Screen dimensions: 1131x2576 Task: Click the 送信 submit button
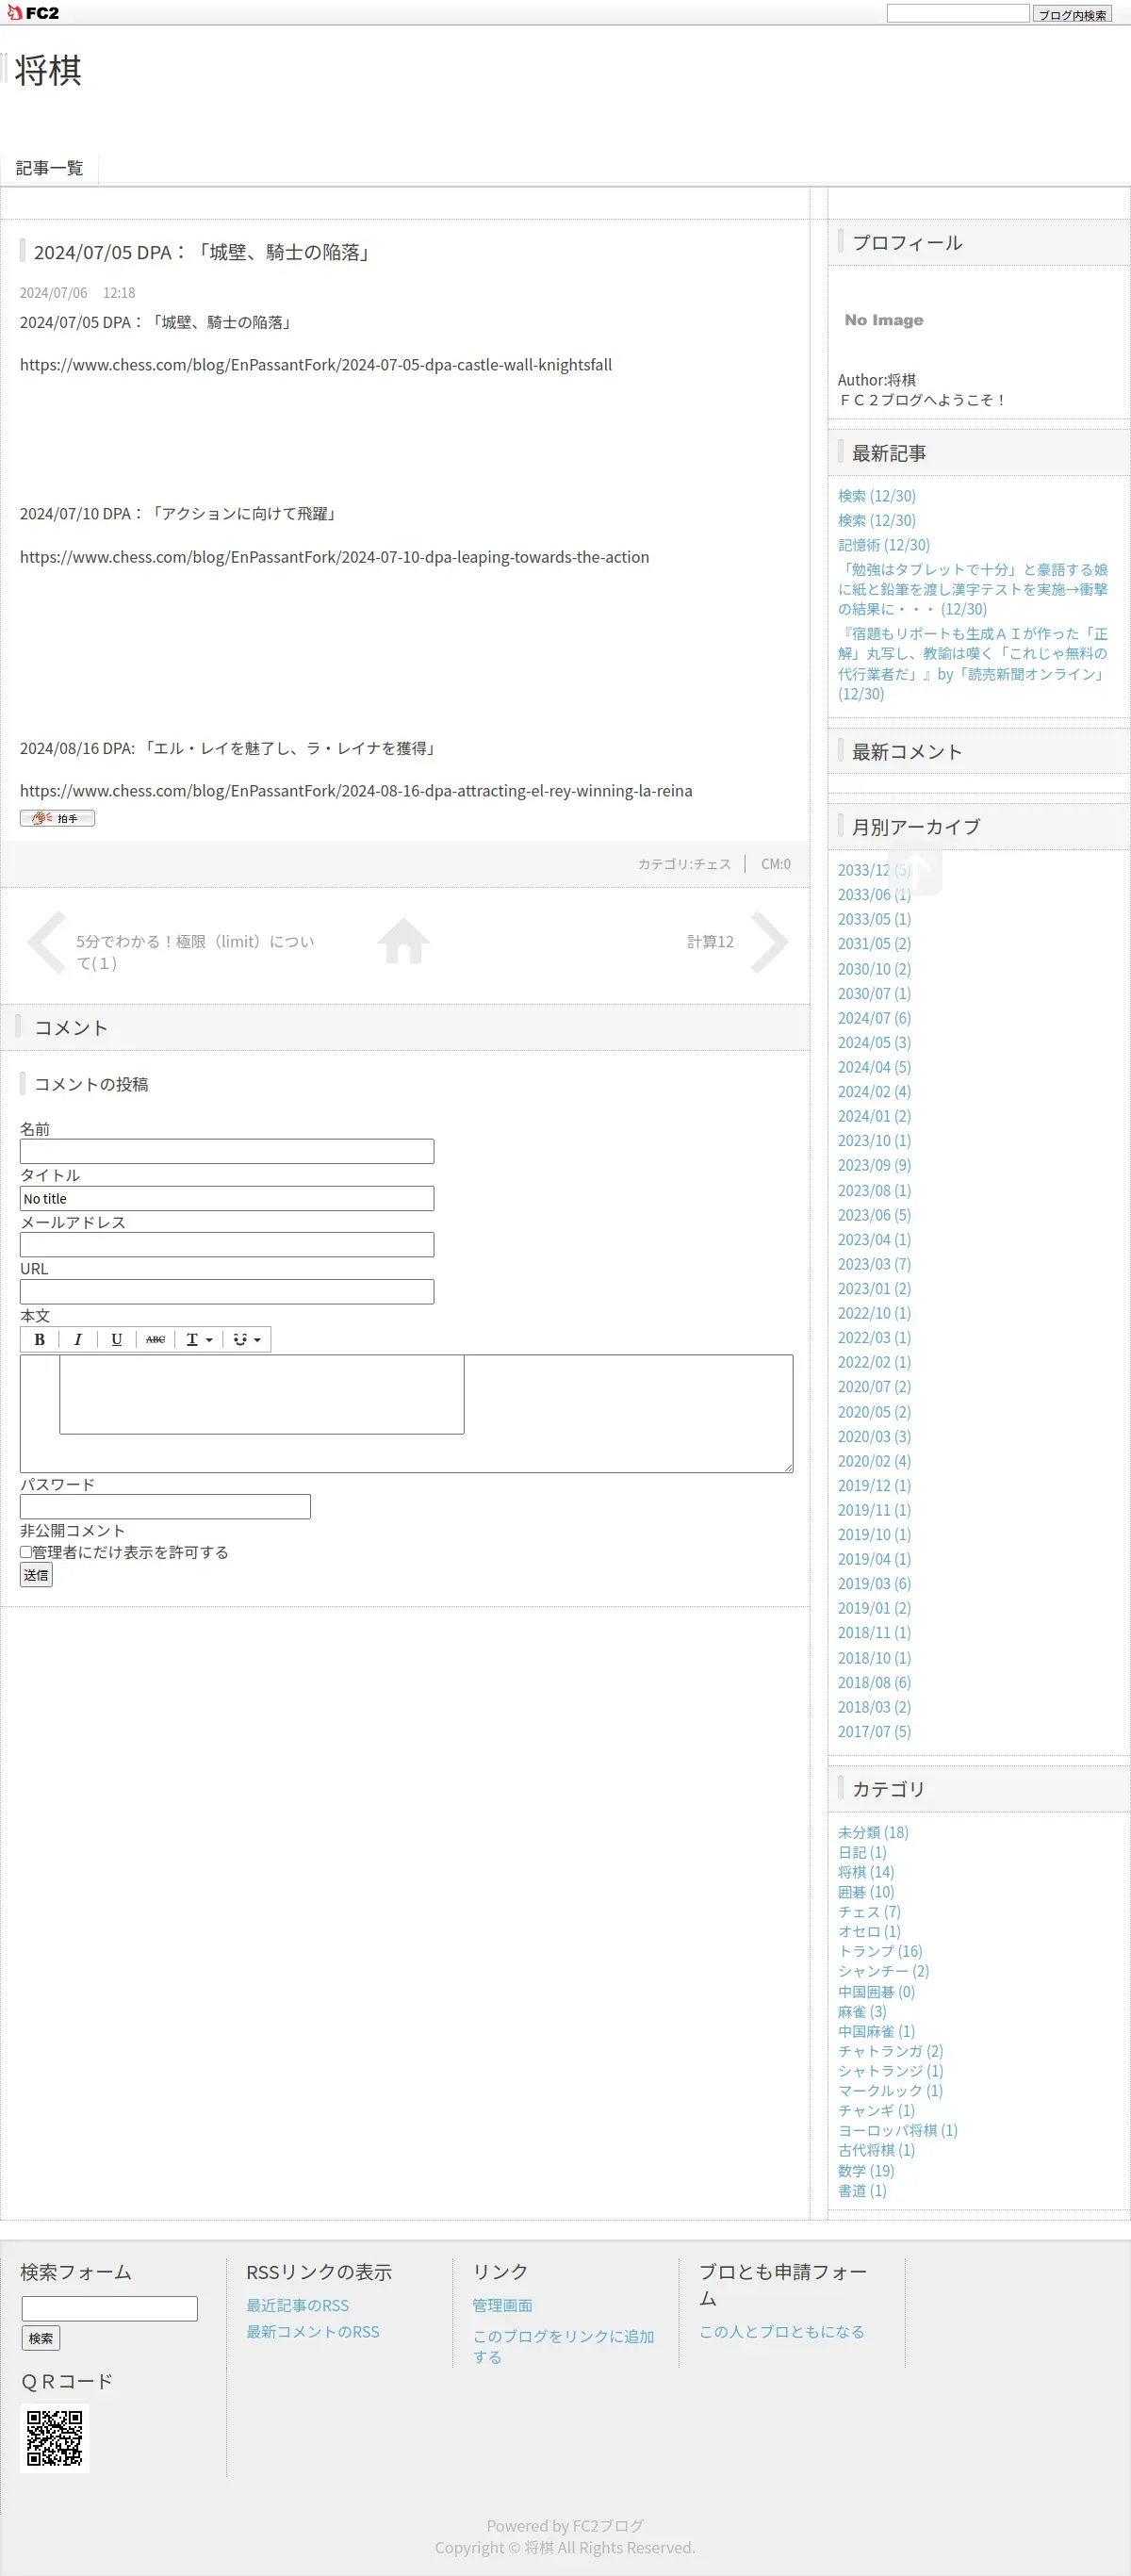36,1575
